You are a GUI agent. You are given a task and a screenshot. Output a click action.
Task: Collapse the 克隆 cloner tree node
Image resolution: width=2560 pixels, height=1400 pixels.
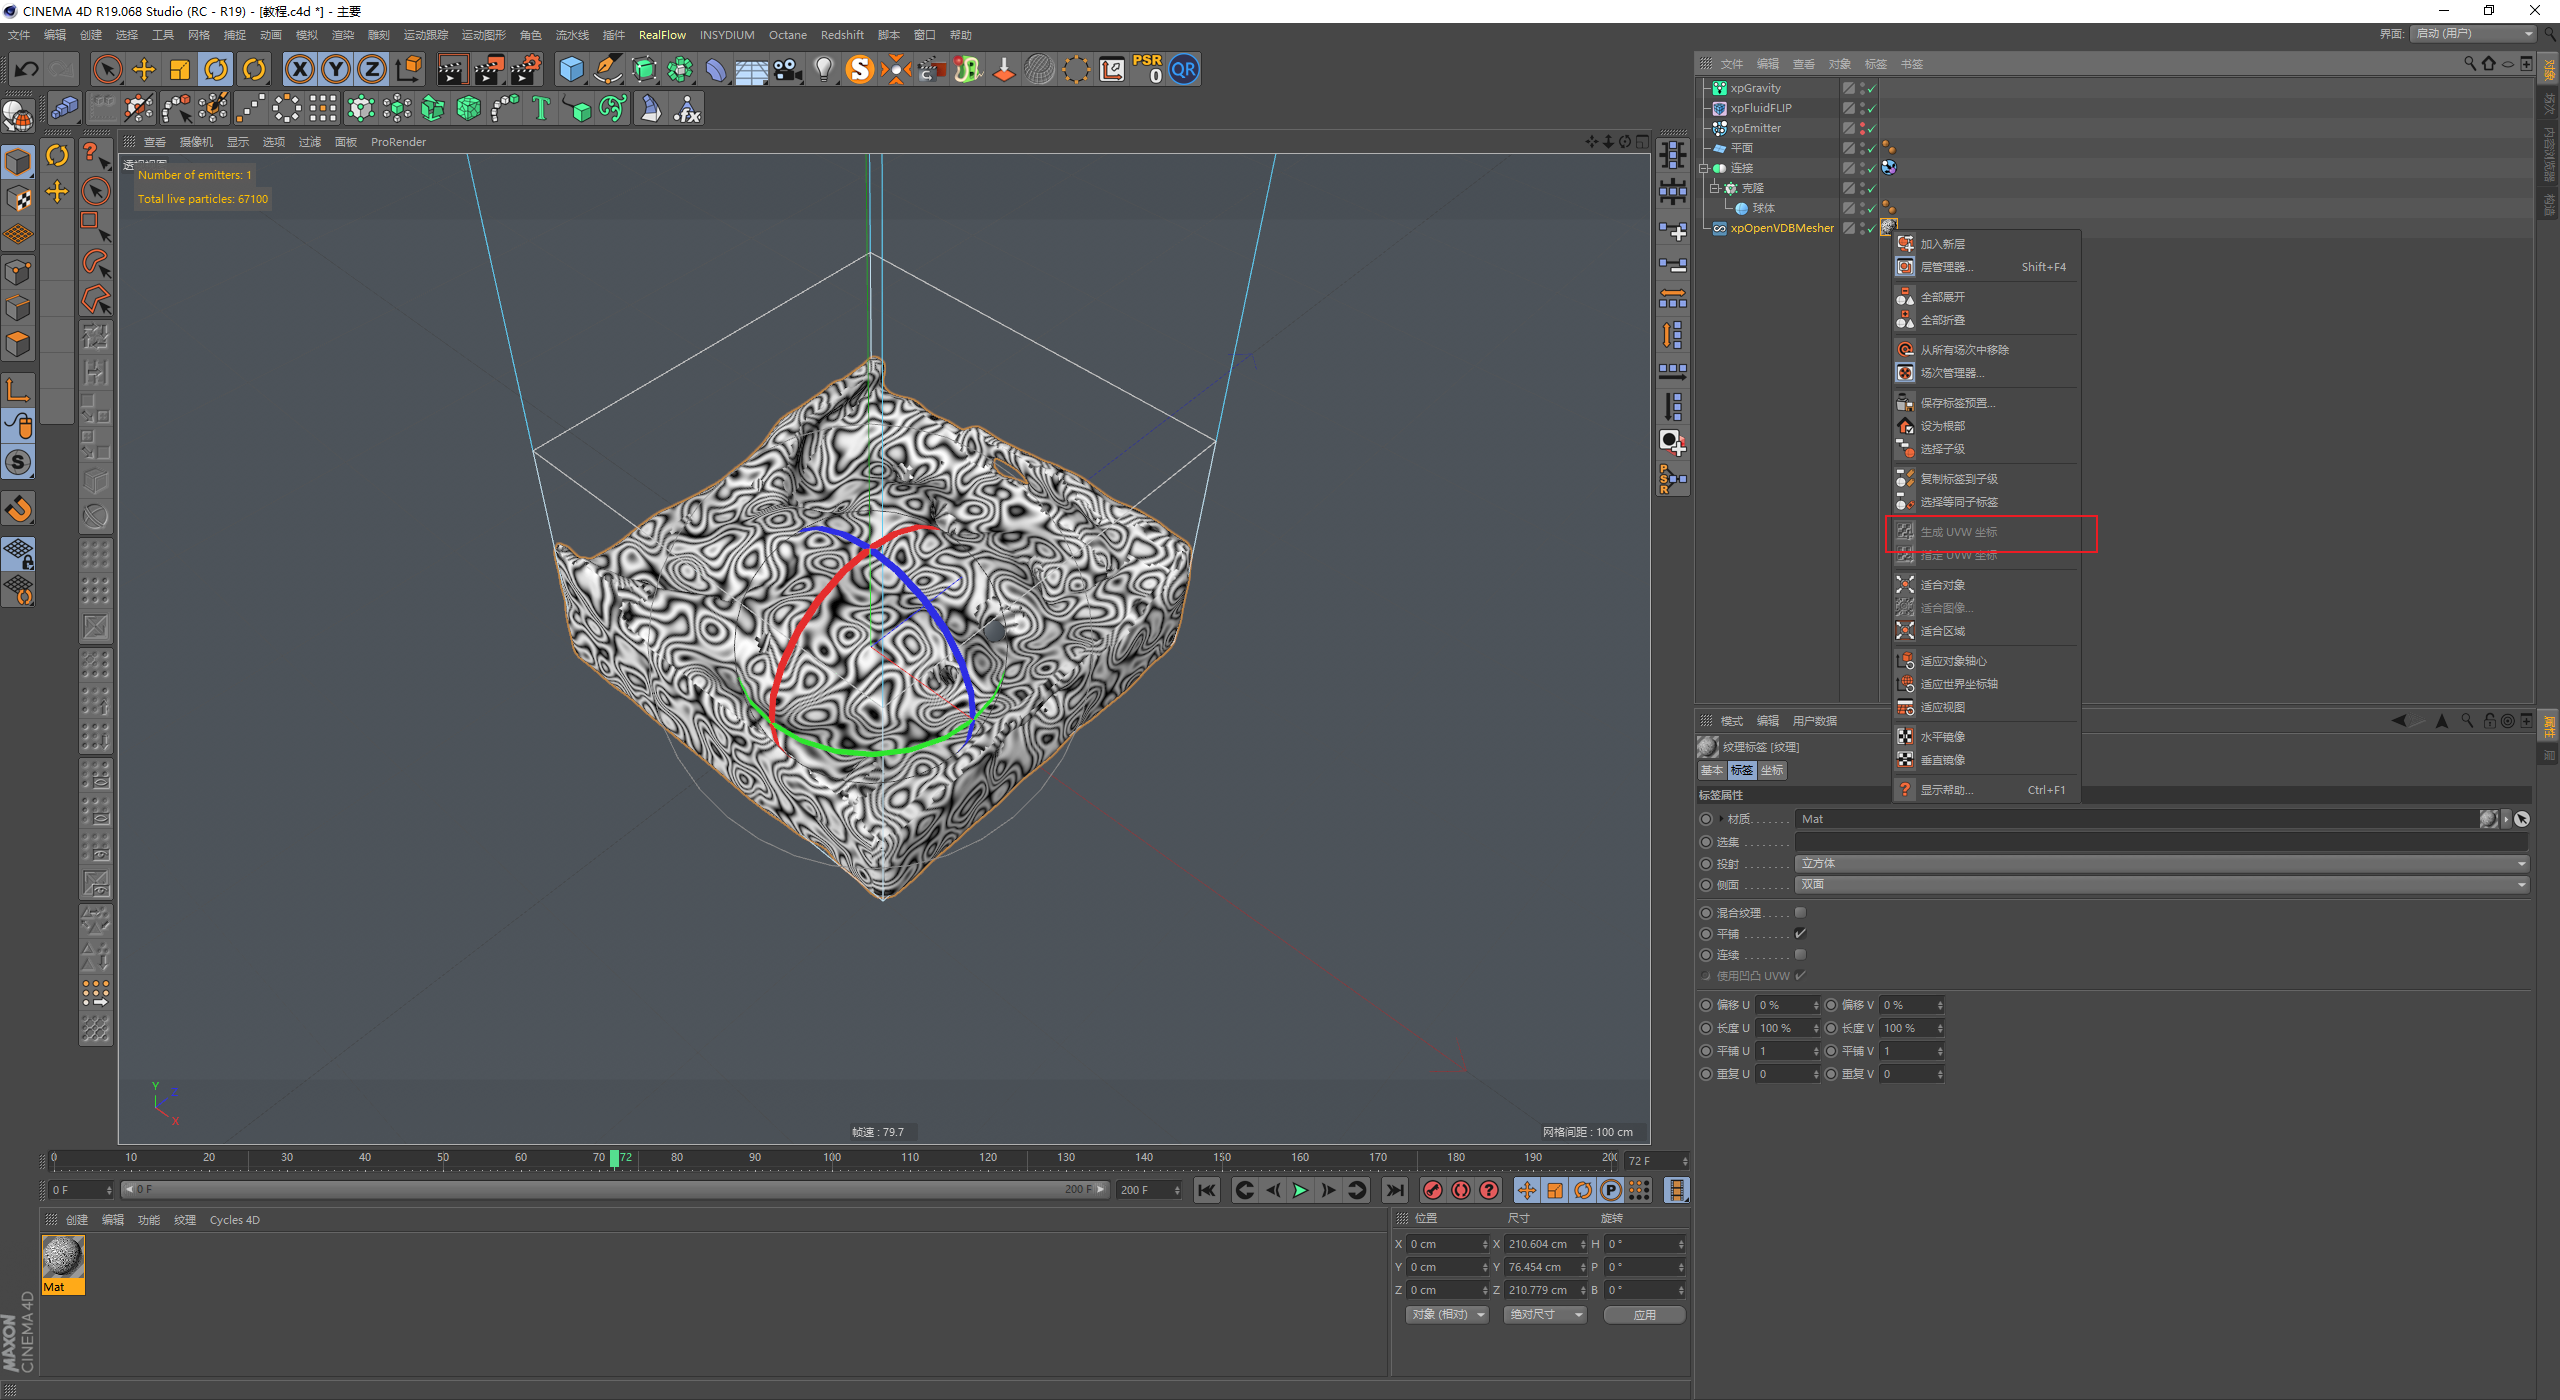(x=1714, y=188)
